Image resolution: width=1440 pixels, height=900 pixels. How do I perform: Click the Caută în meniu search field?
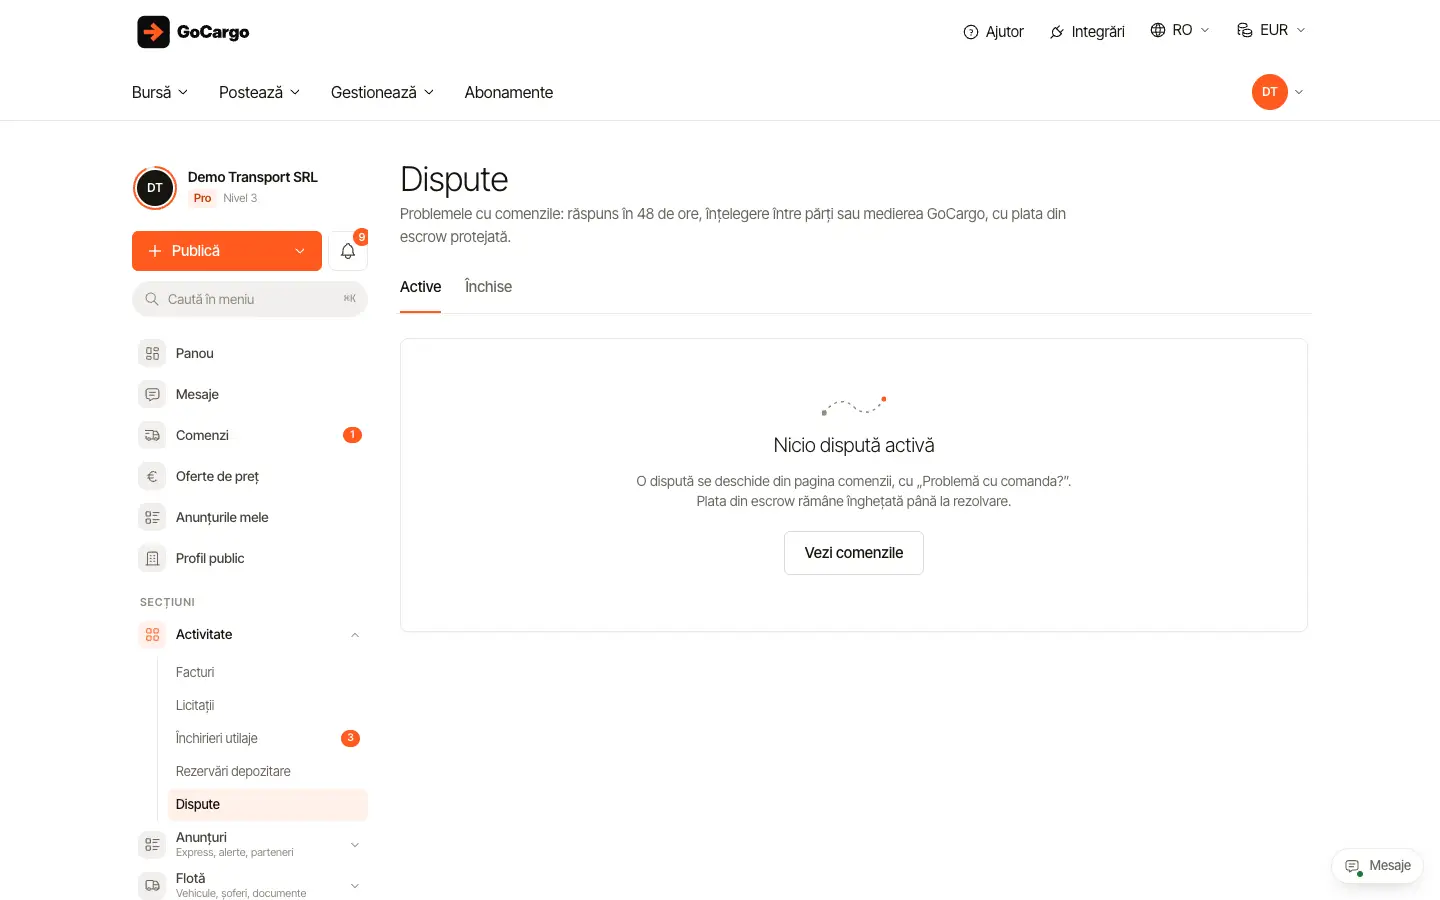[250, 299]
